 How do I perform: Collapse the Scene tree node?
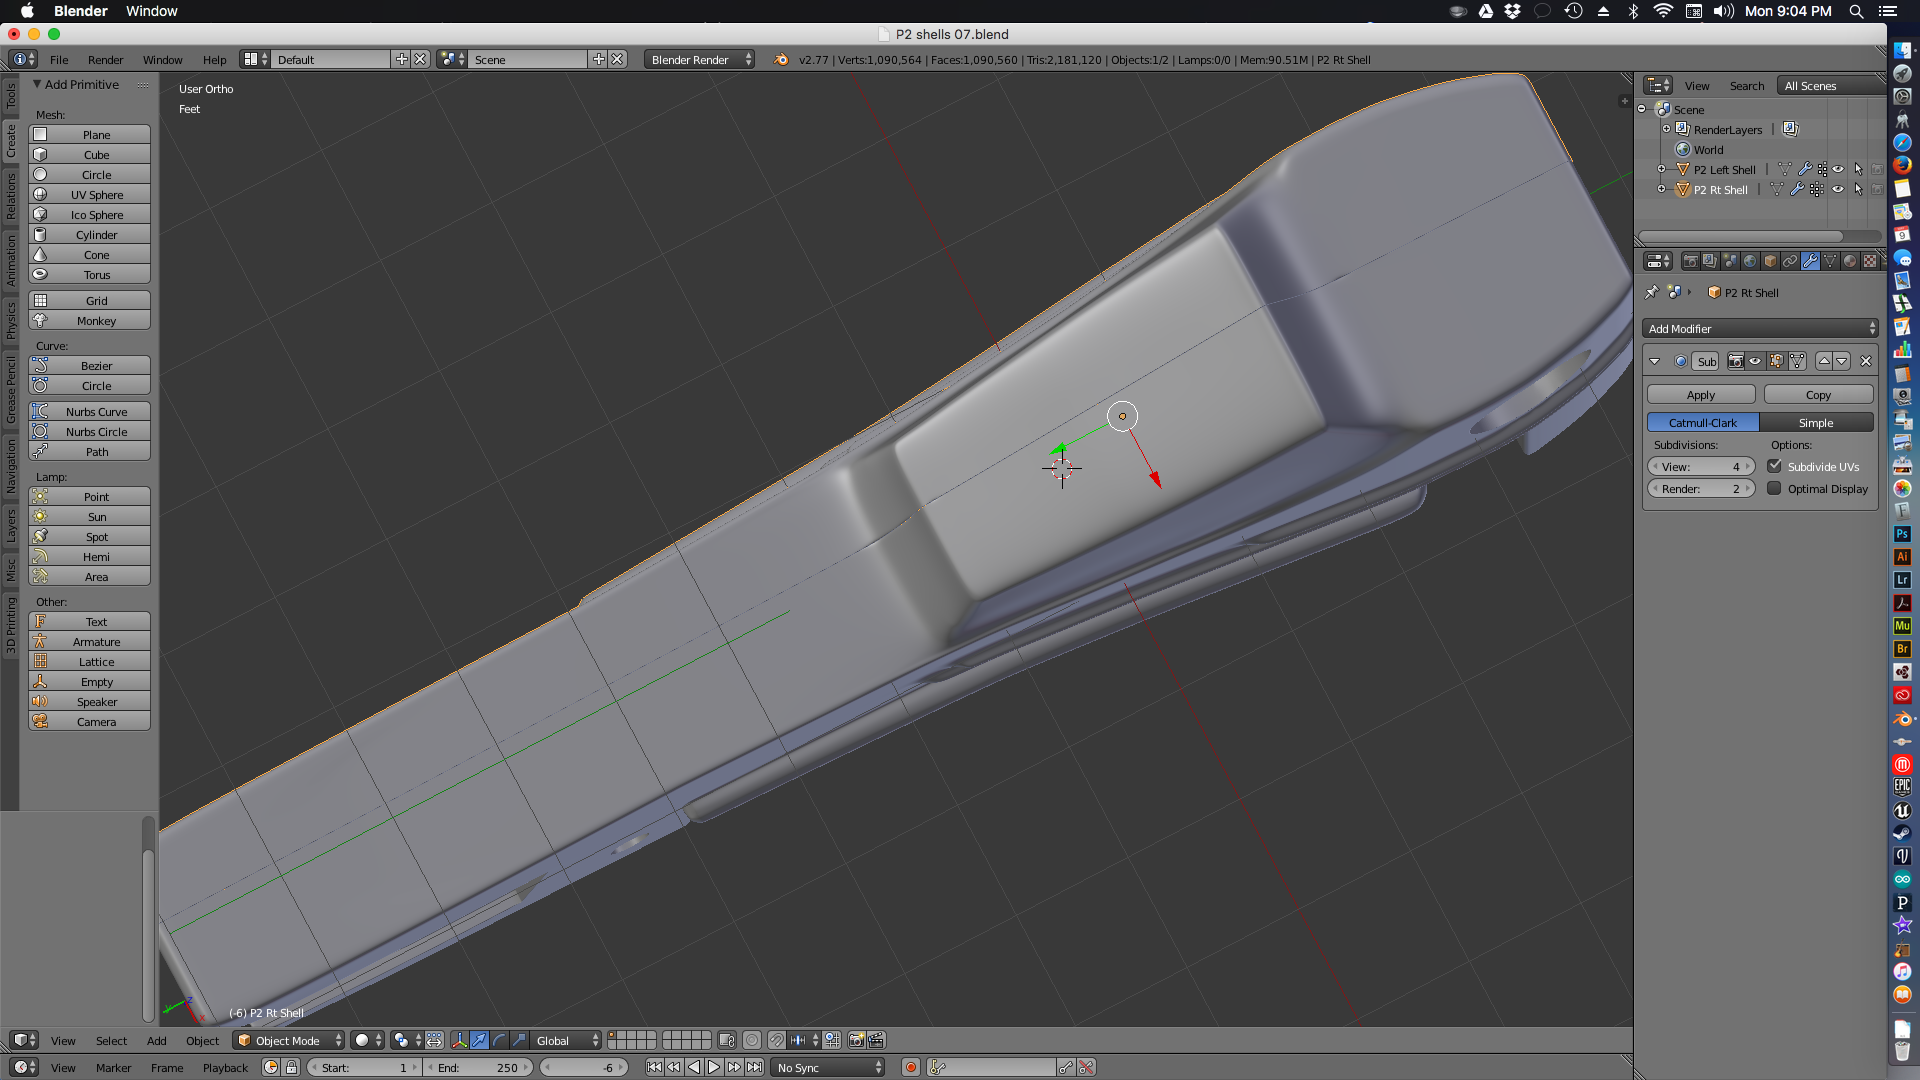tap(1642, 109)
